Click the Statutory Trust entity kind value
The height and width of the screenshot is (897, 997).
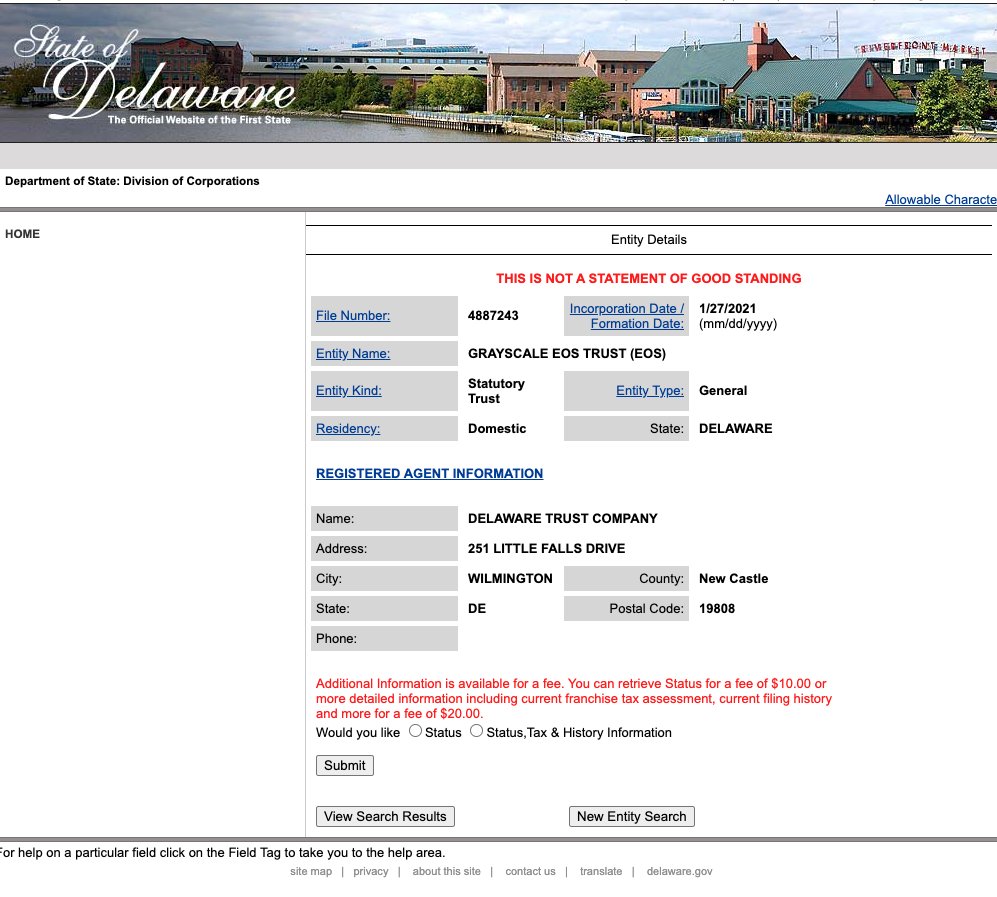496,391
